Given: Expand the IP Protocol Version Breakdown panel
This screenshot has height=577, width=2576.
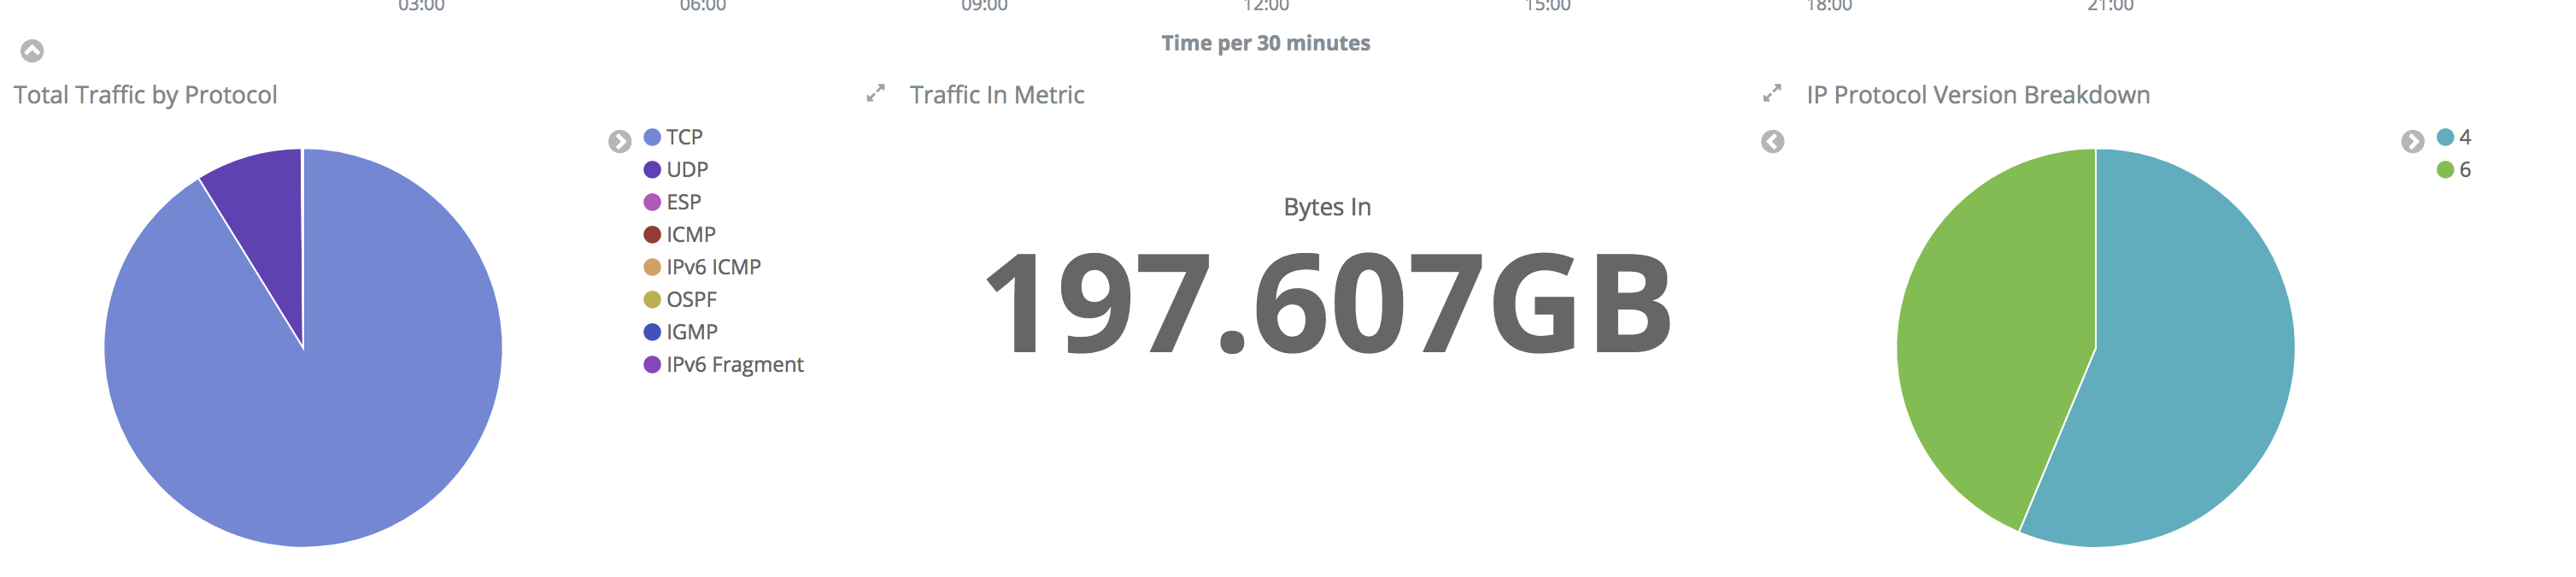Looking at the screenshot, I should [x=1772, y=94].
